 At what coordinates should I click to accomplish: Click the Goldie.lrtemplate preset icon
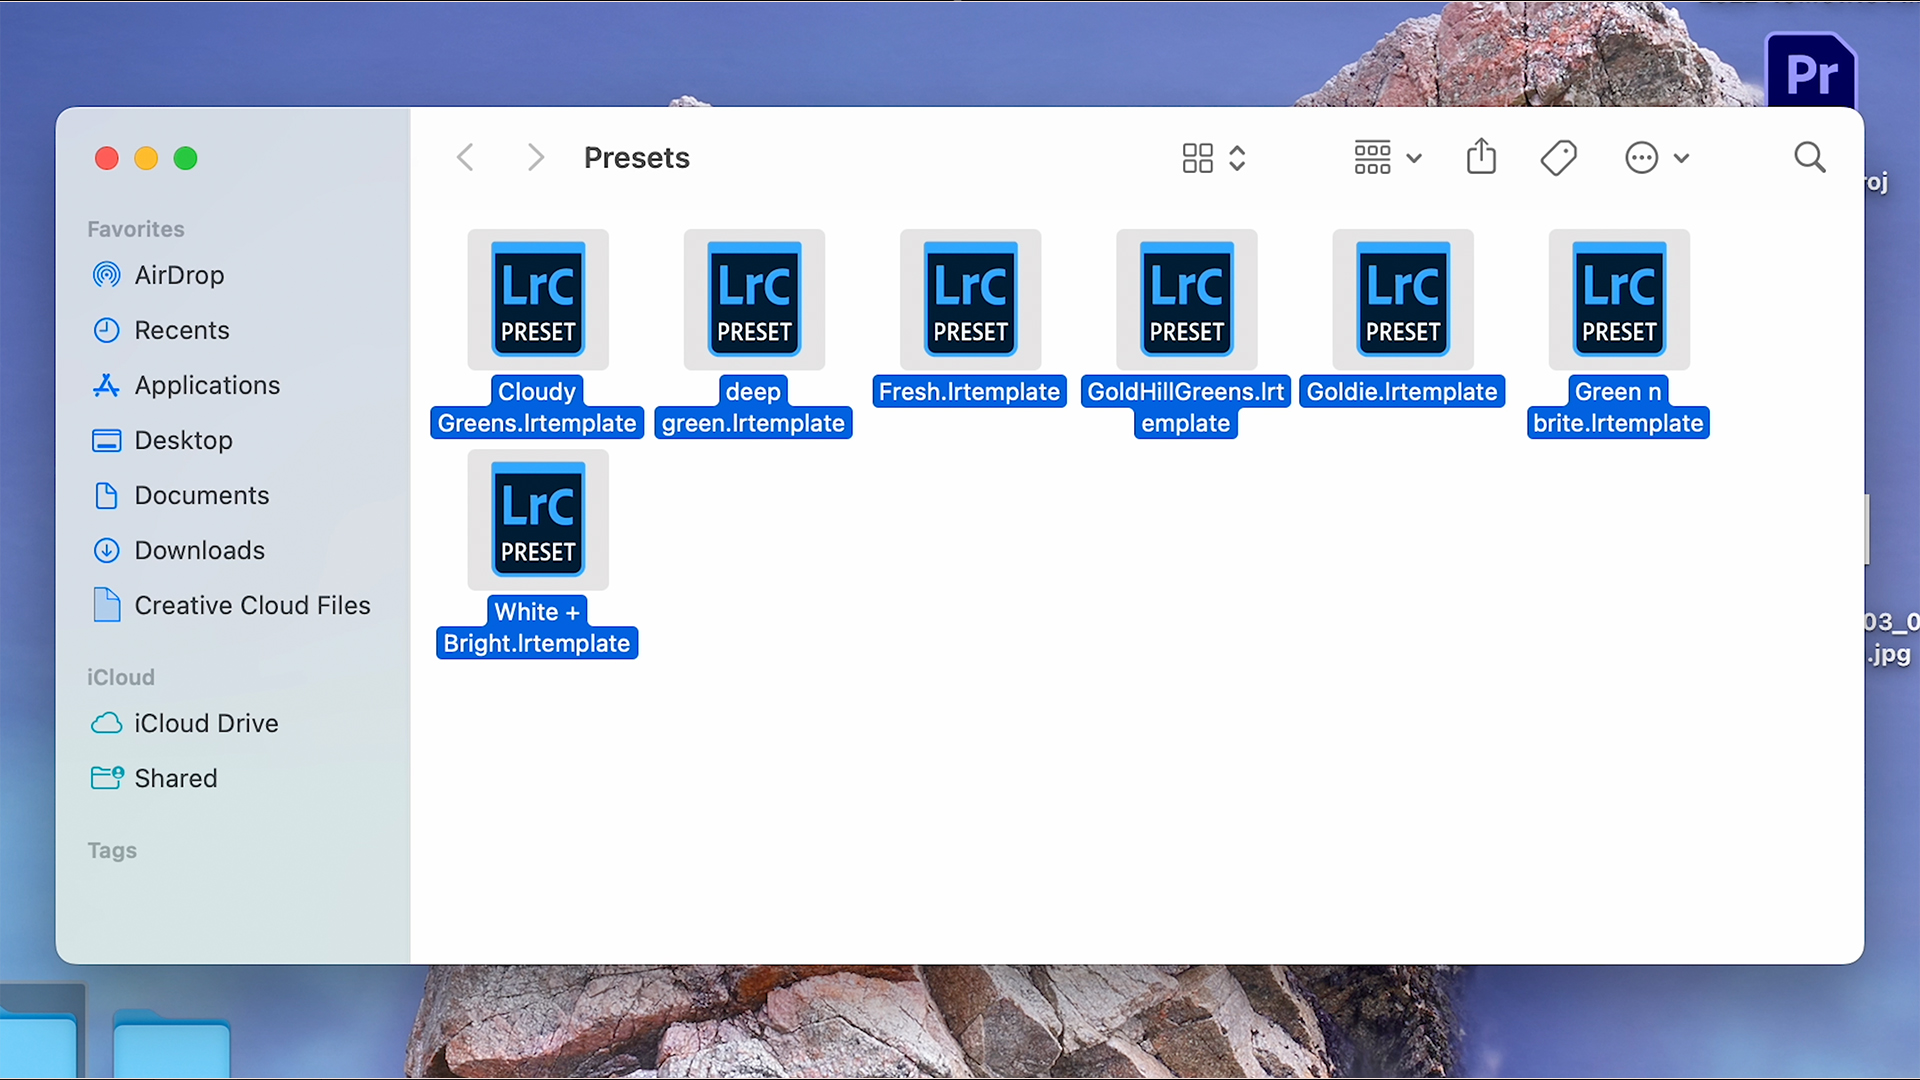pyautogui.click(x=1402, y=300)
